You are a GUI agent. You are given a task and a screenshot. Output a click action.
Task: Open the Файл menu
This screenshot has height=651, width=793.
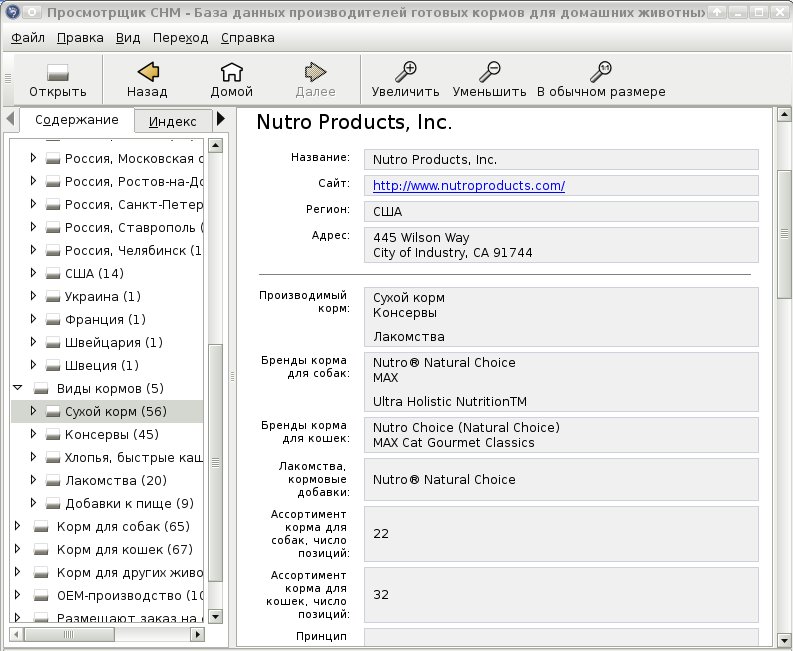pos(28,38)
